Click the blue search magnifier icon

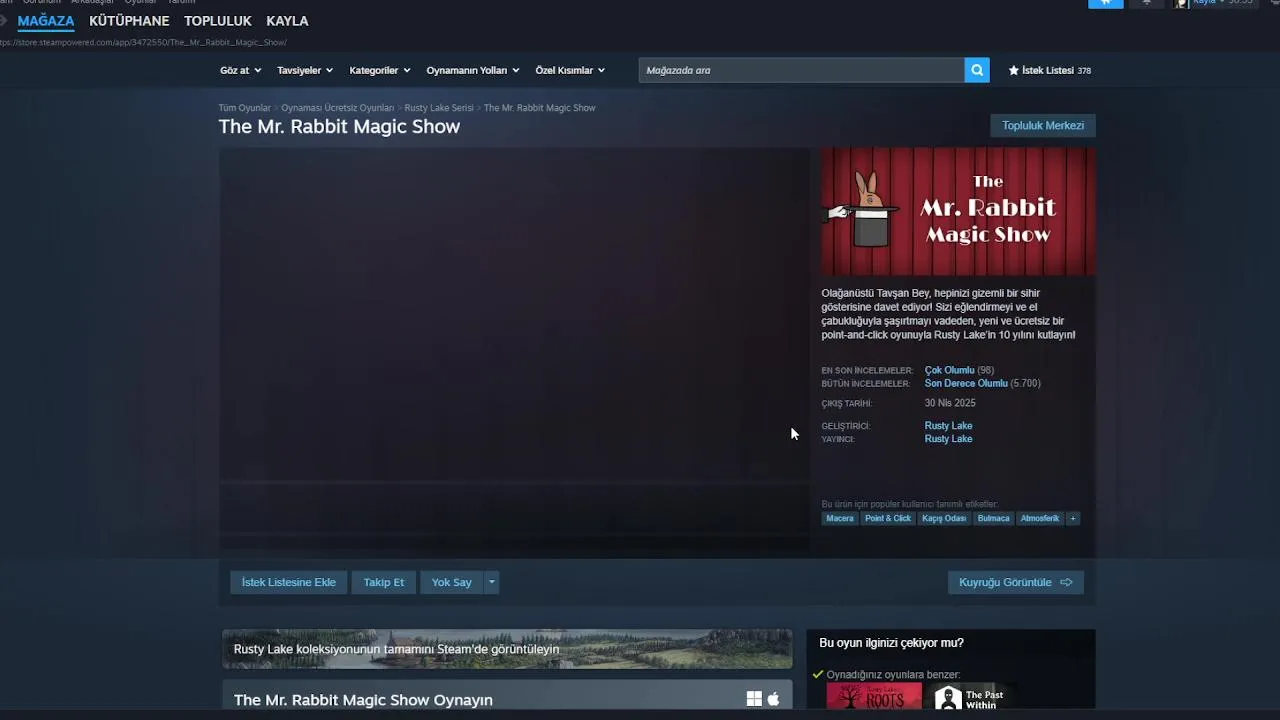point(977,70)
